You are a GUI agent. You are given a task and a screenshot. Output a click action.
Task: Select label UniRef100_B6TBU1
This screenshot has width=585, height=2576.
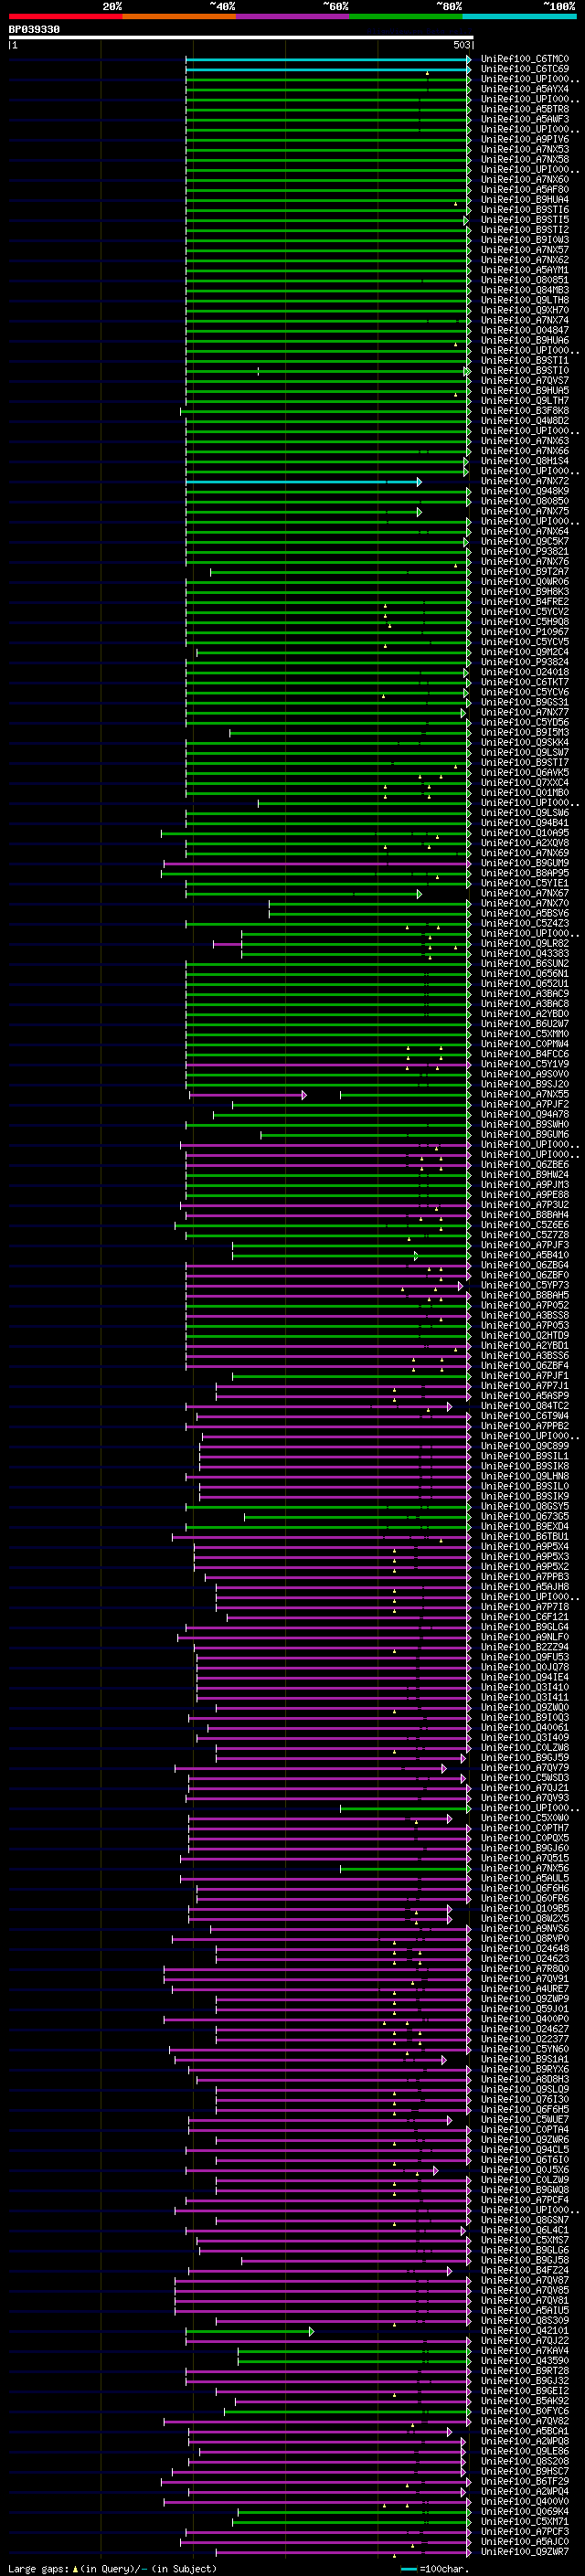tap(525, 1537)
